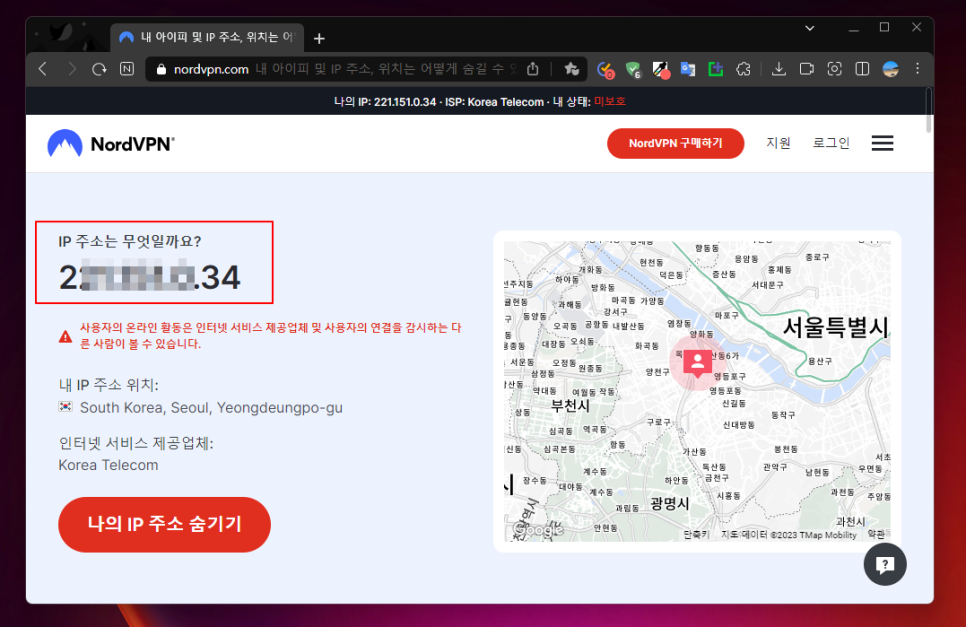Click the South Korea flag icon

click(x=65, y=407)
